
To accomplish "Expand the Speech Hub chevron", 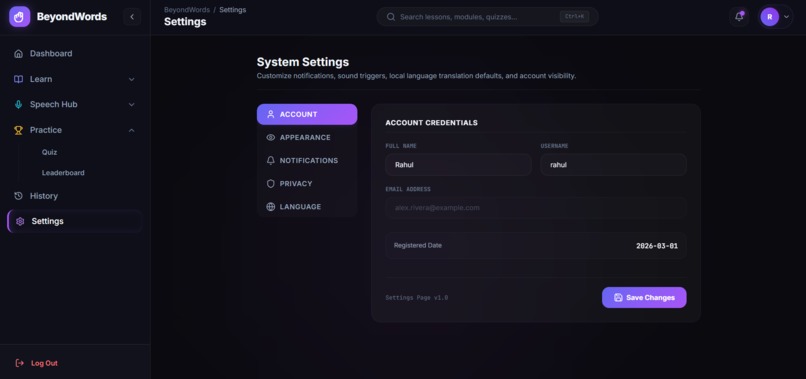I will 132,104.
